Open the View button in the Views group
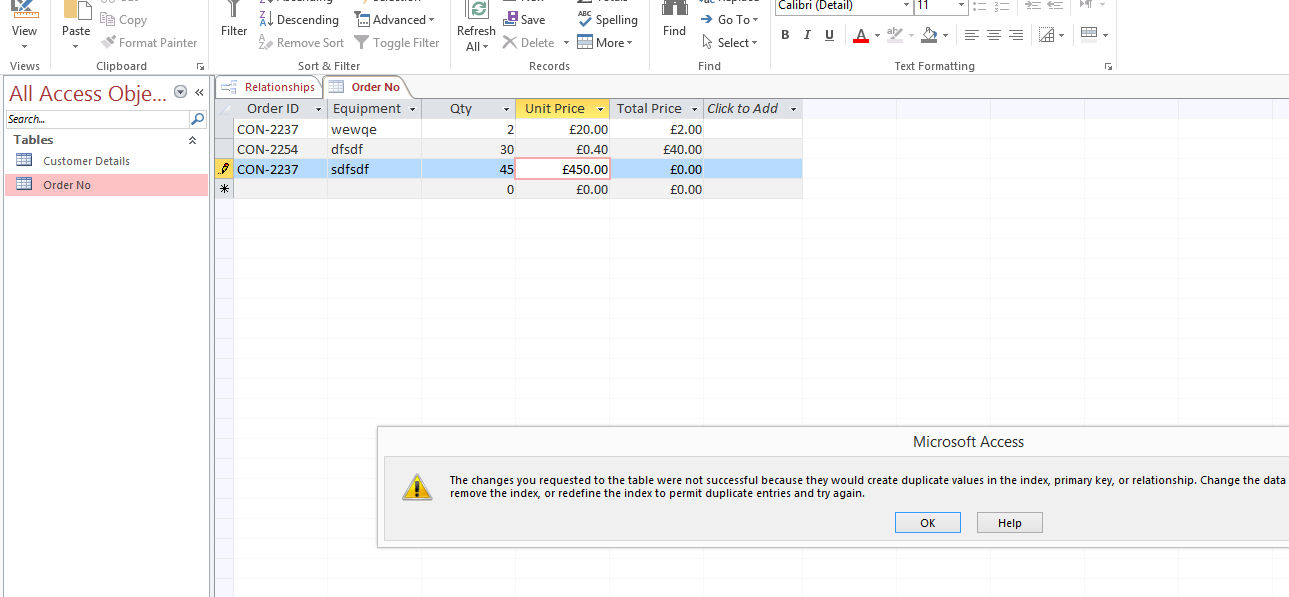This screenshot has height=597, width=1289. coord(24,27)
